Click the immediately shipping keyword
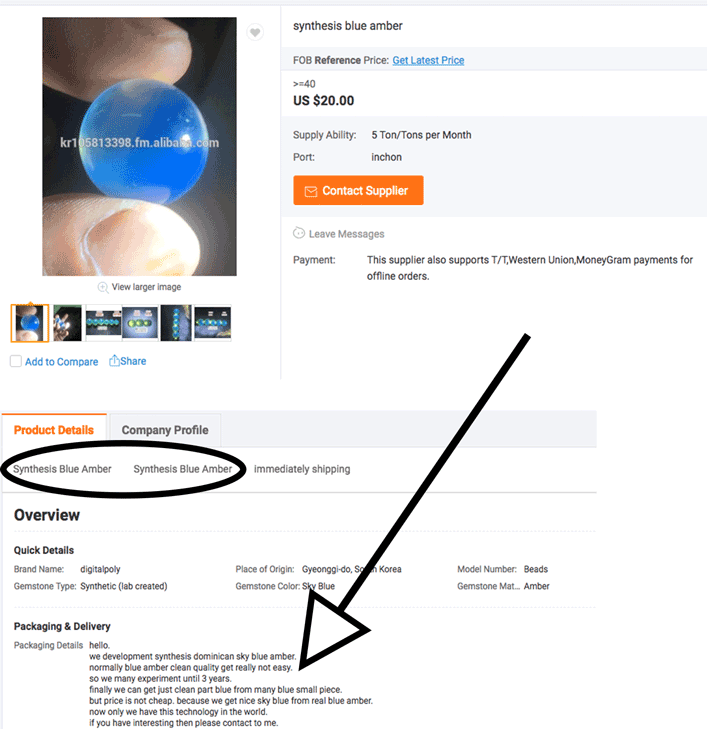 (x=302, y=469)
